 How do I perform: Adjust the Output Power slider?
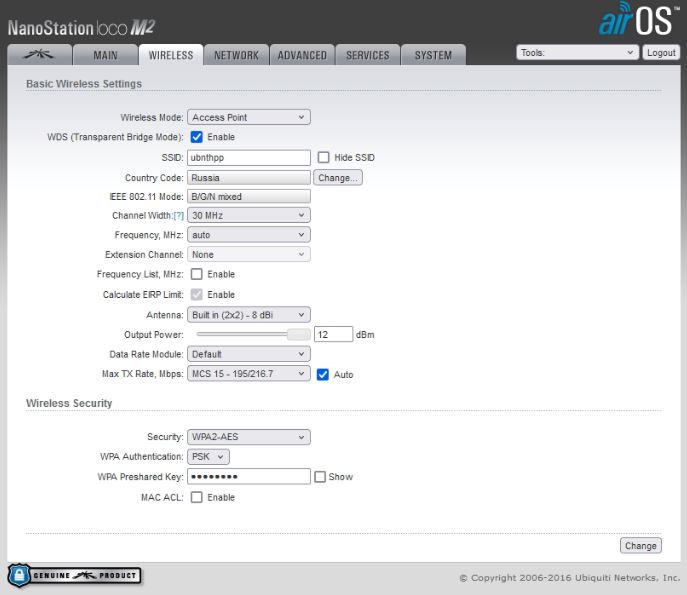coord(298,334)
